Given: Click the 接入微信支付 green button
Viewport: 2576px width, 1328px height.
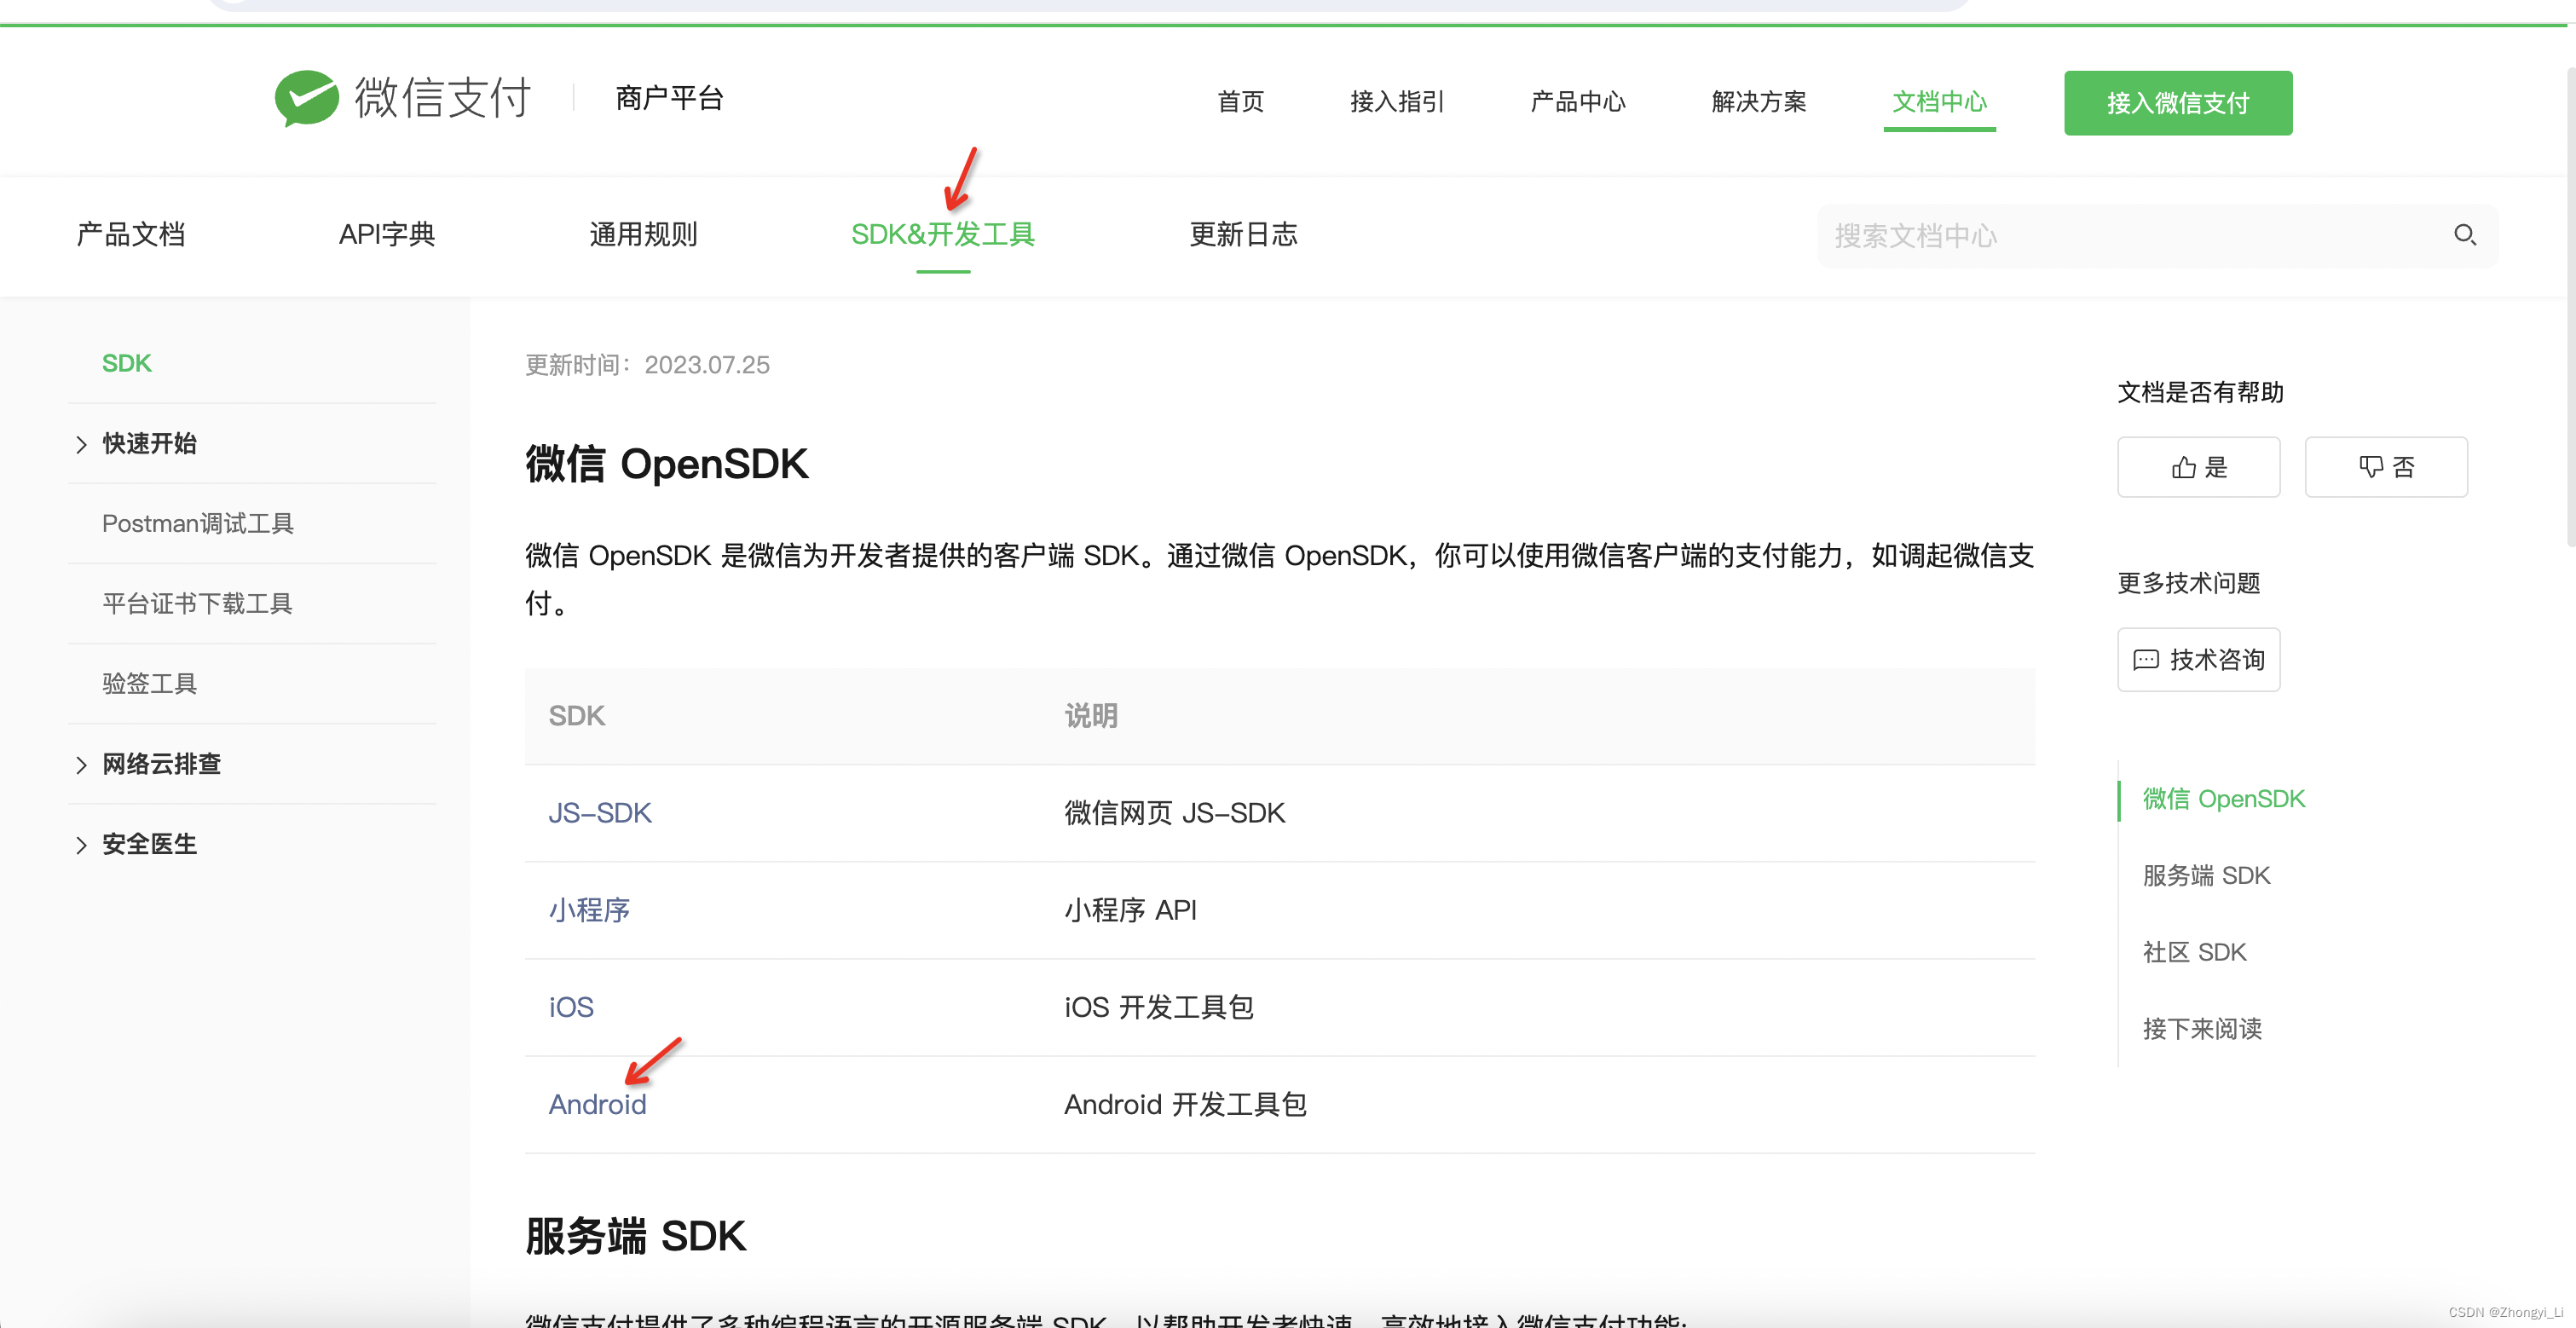Looking at the screenshot, I should (2177, 103).
